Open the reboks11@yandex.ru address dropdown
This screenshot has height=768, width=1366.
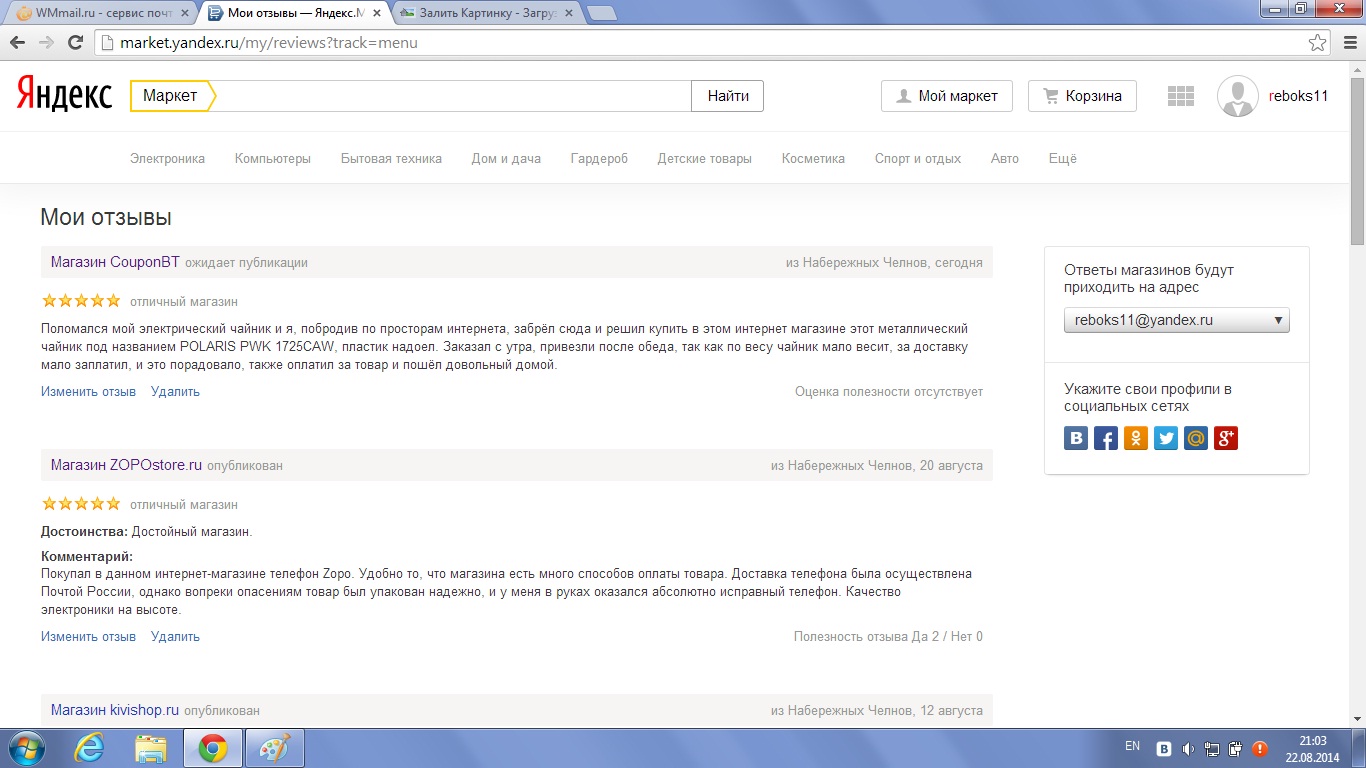1177,320
